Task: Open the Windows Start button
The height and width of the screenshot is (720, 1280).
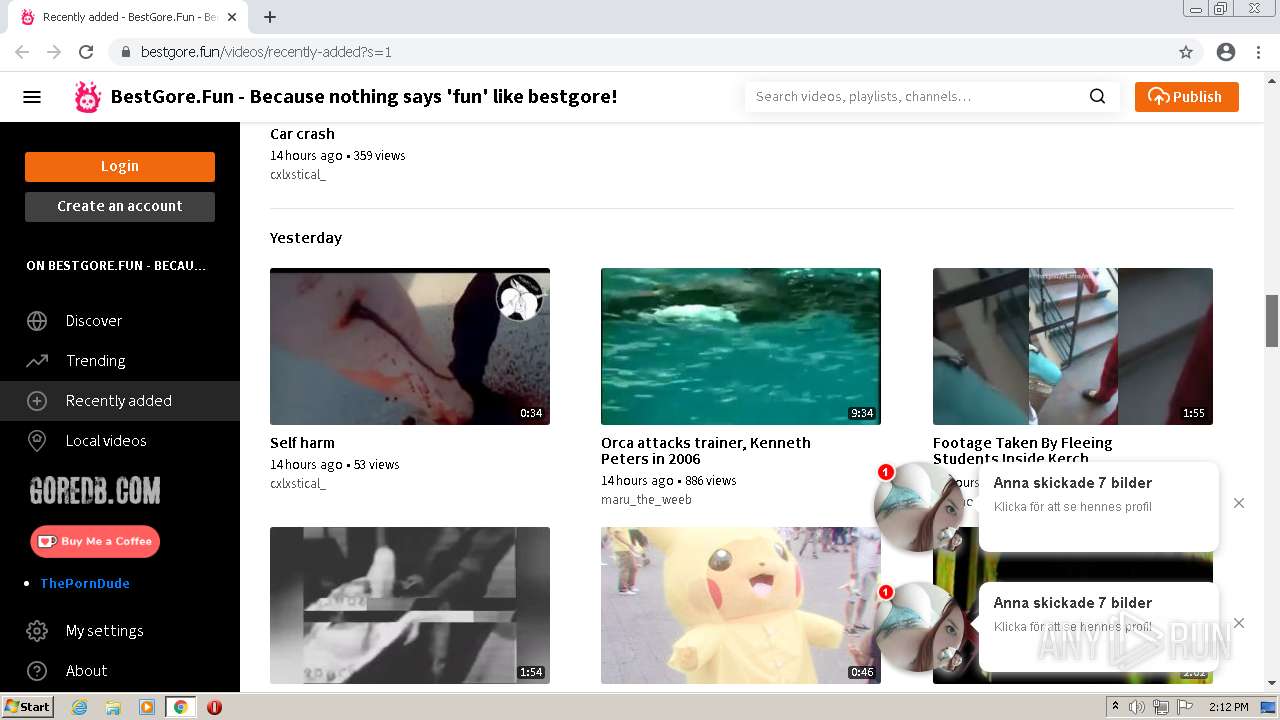Action: (x=28, y=707)
